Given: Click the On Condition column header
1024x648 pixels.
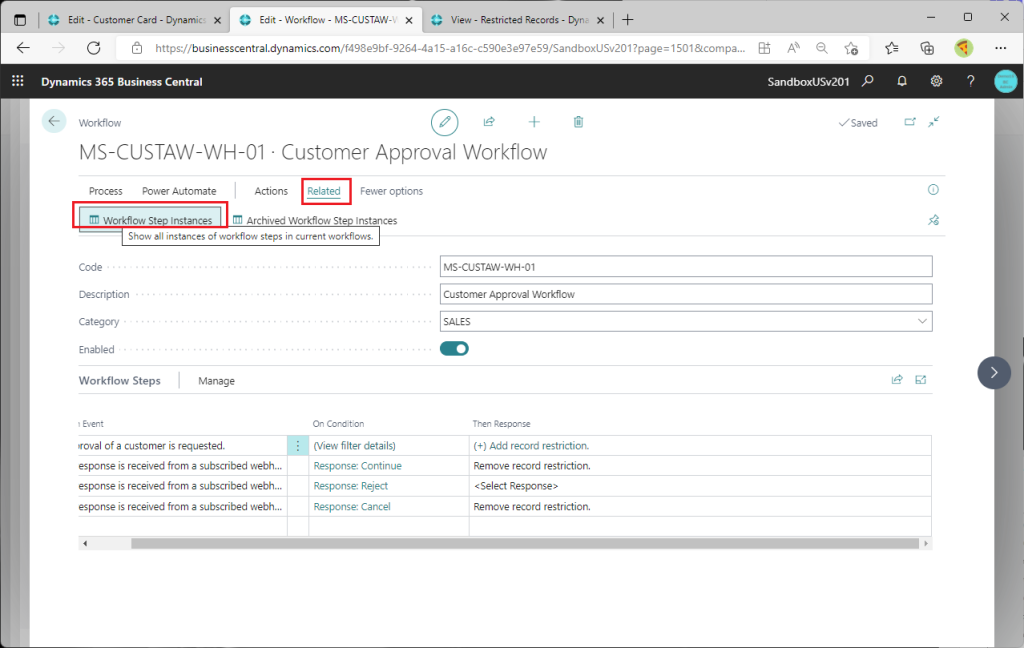Looking at the screenshot, I should 338,423.
